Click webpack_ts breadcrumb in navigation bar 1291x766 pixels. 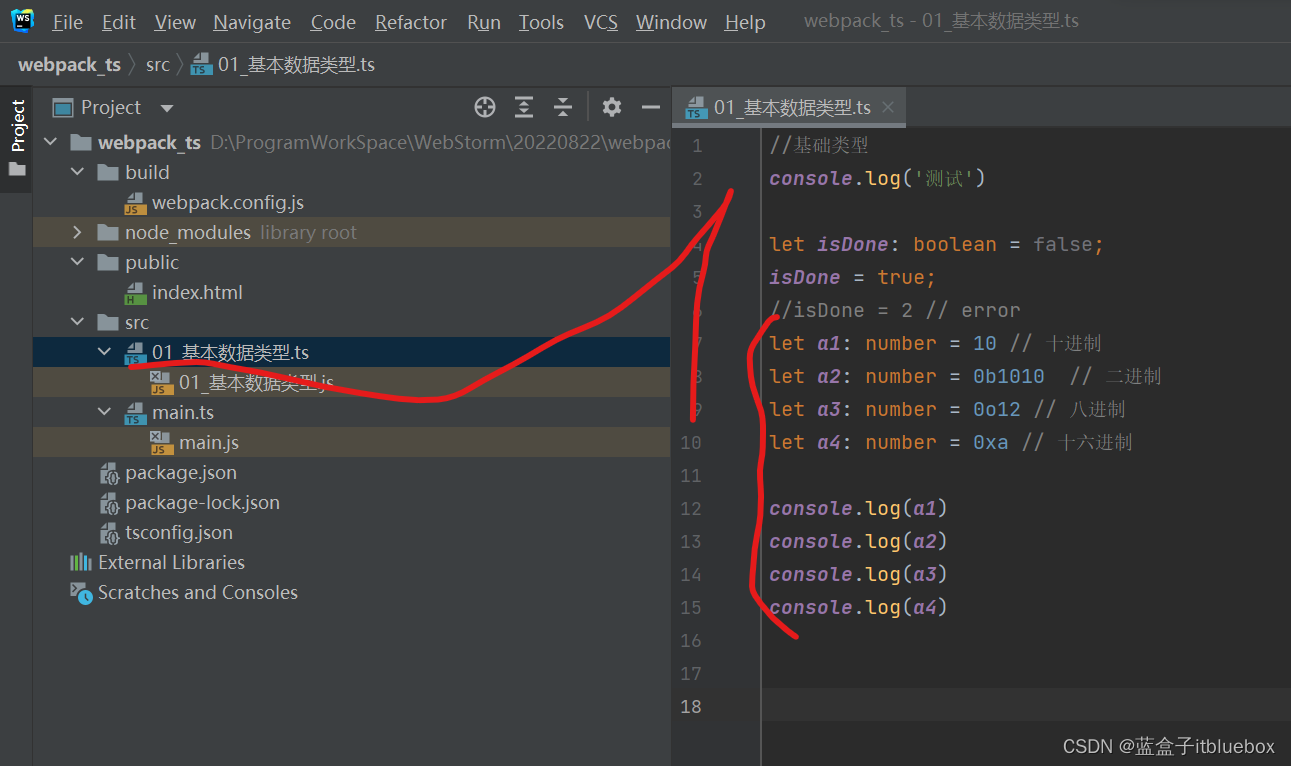point(69,65)
